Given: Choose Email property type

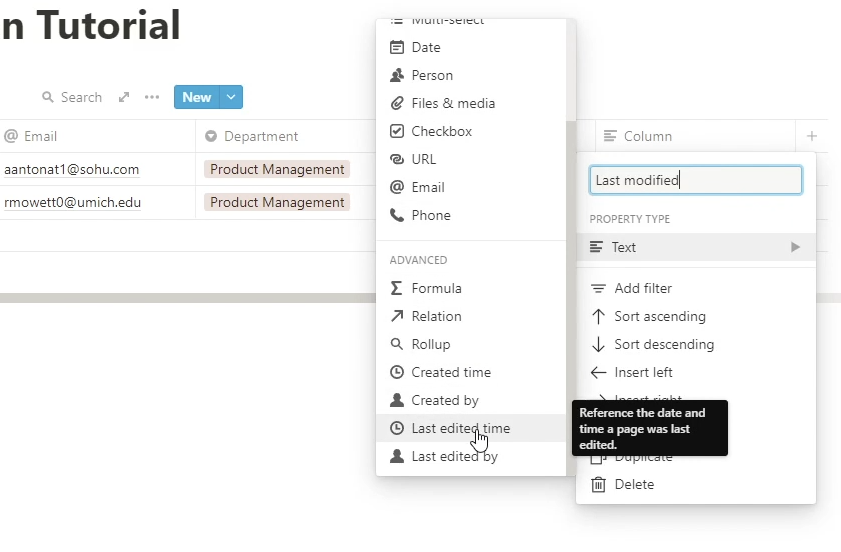Looking at the screenshot, I should coord(471,187).
